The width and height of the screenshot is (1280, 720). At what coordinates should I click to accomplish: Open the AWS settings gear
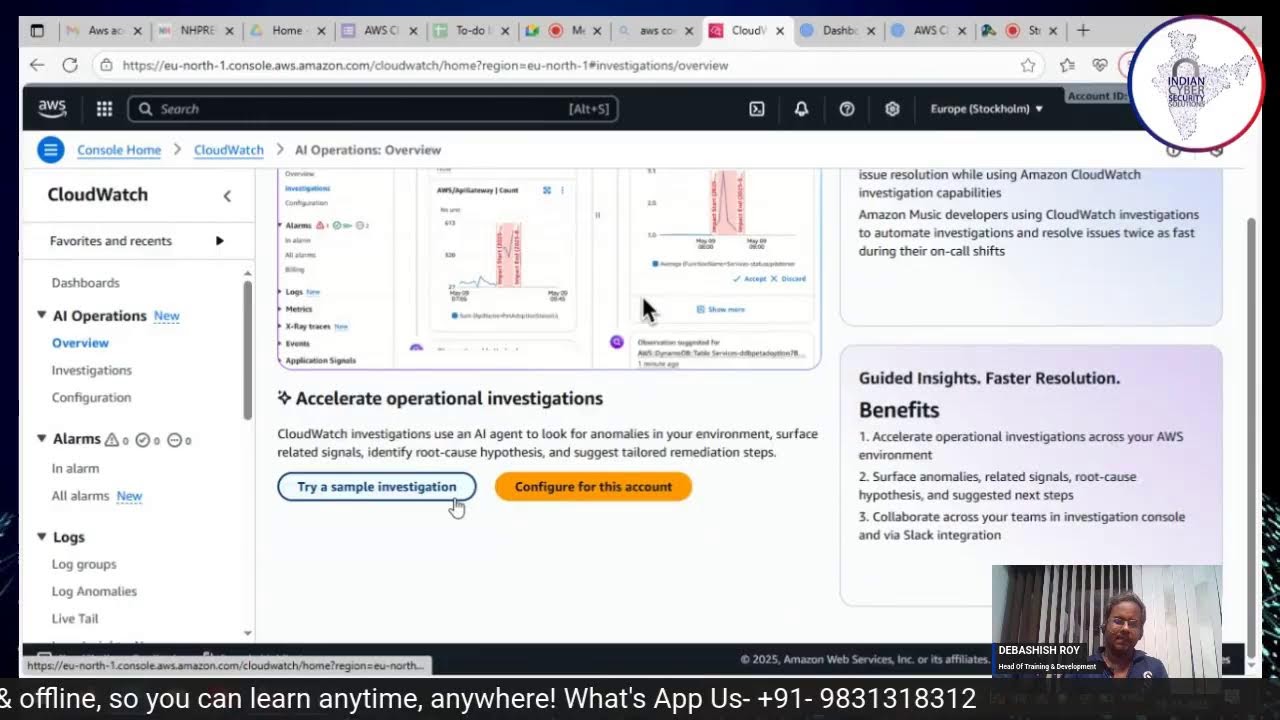(x=893, y=109)
